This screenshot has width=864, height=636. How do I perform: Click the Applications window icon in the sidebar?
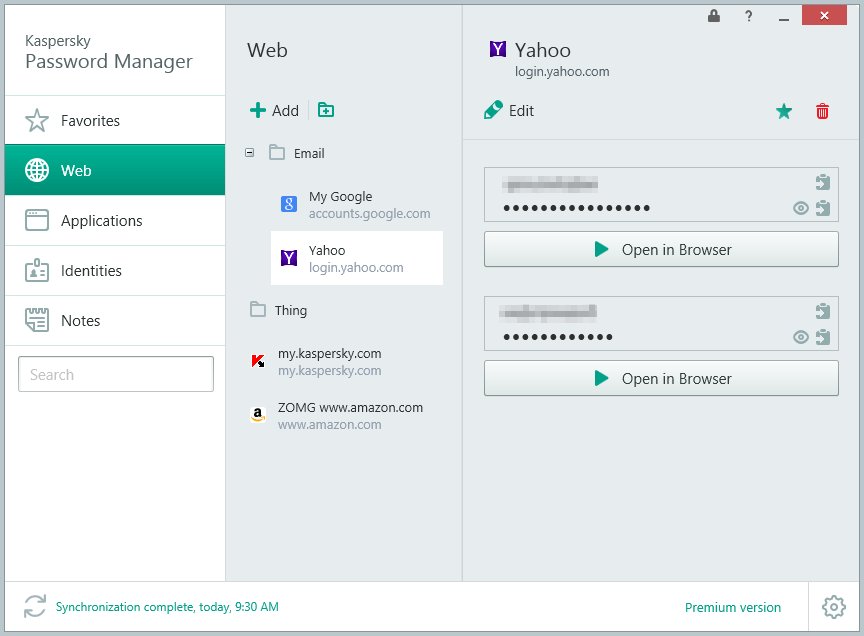tap(37, 220)
